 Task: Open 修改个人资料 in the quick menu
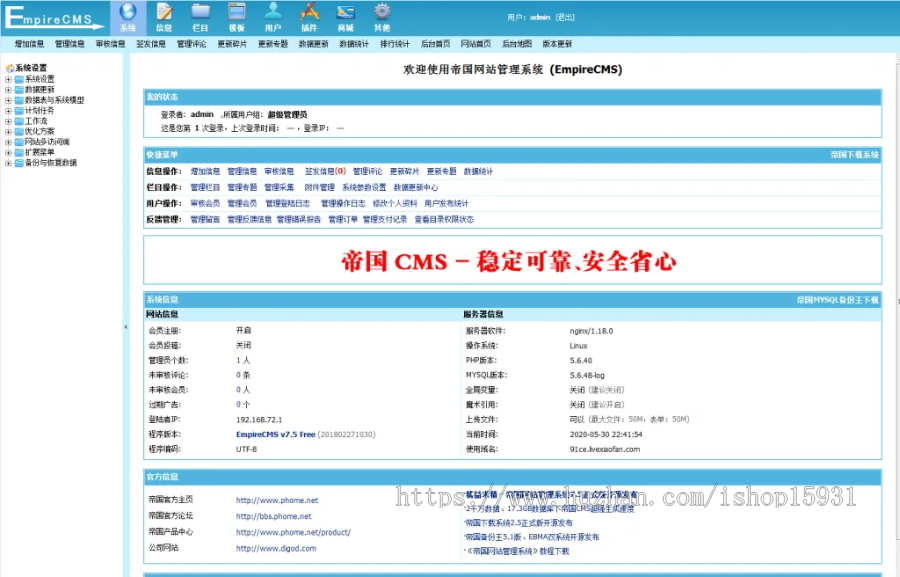395,203
